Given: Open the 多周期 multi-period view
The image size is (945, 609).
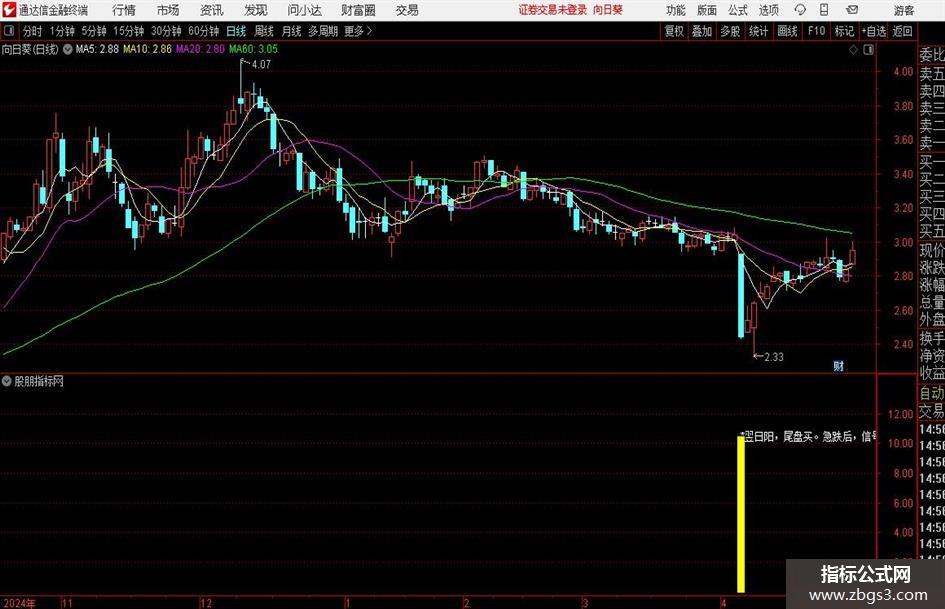Looking at the screenshot, I should pyautogui.click(x=323, y=31).
